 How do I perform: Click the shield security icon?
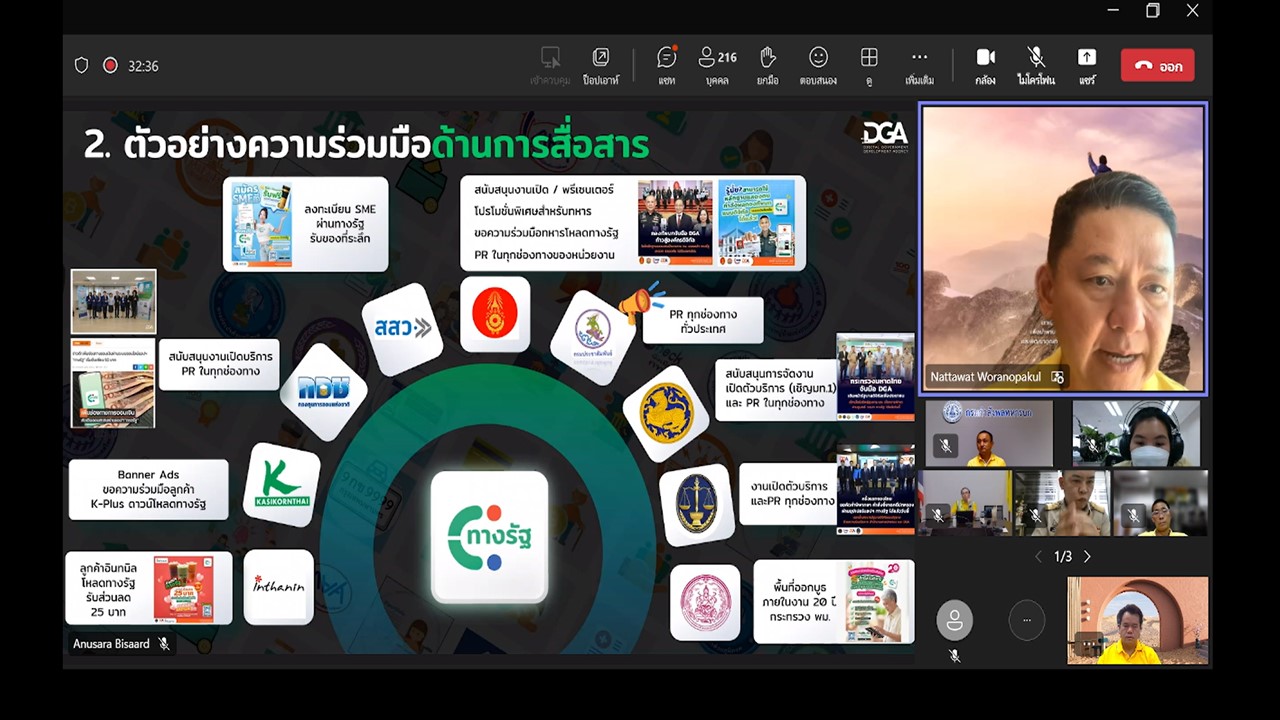point(82,65)
